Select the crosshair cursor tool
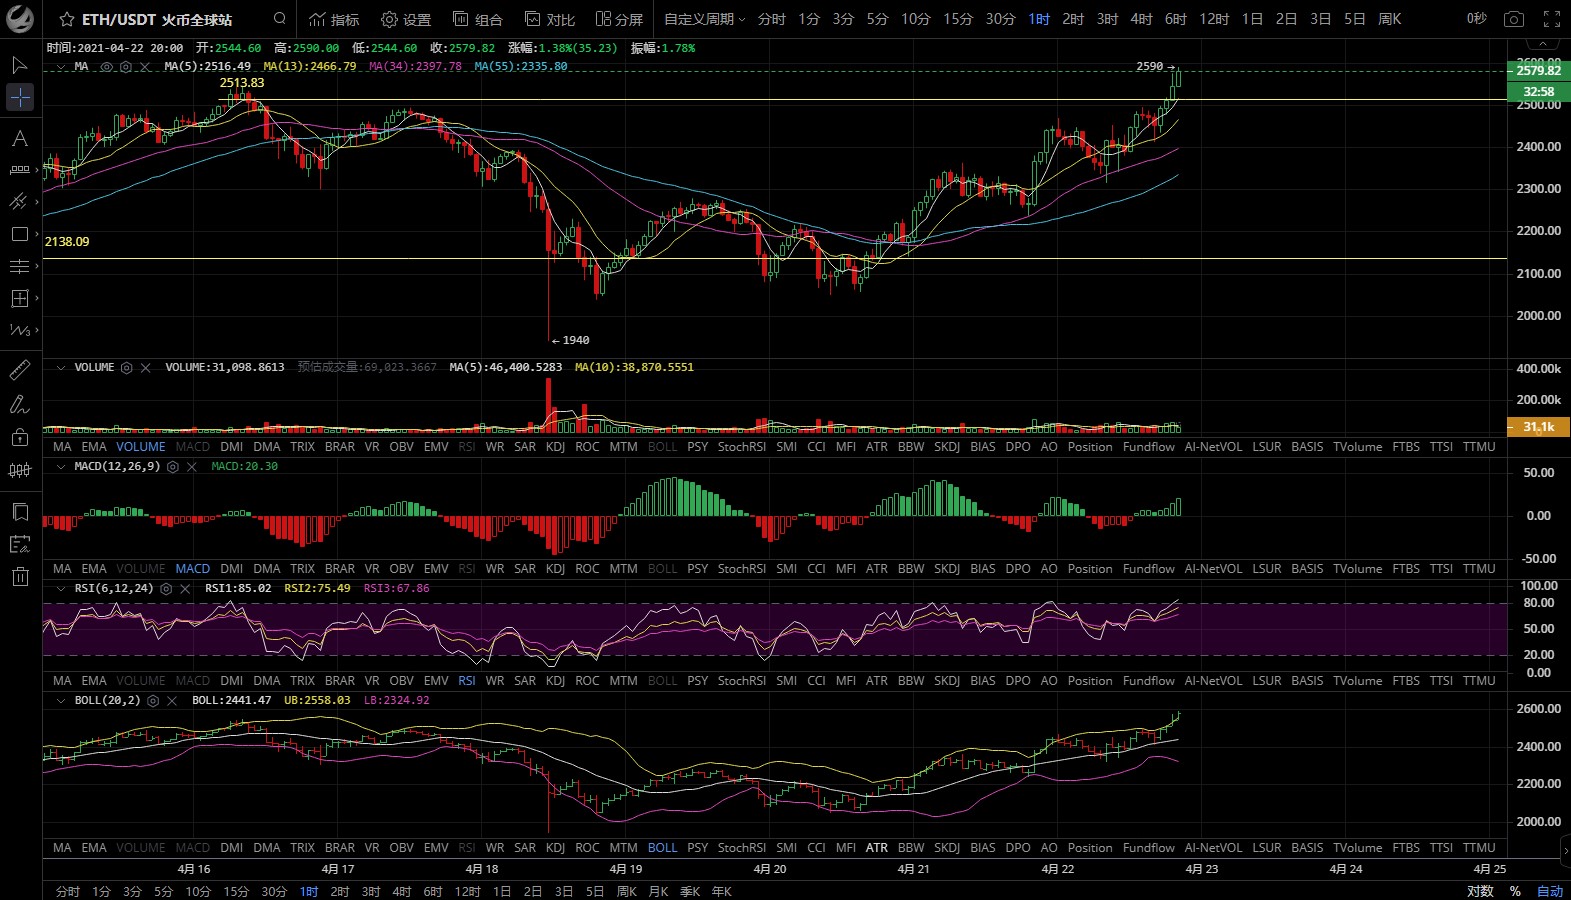Viewport: 1571px width, 900px height. pyautogui.click(x=20, y=97)
